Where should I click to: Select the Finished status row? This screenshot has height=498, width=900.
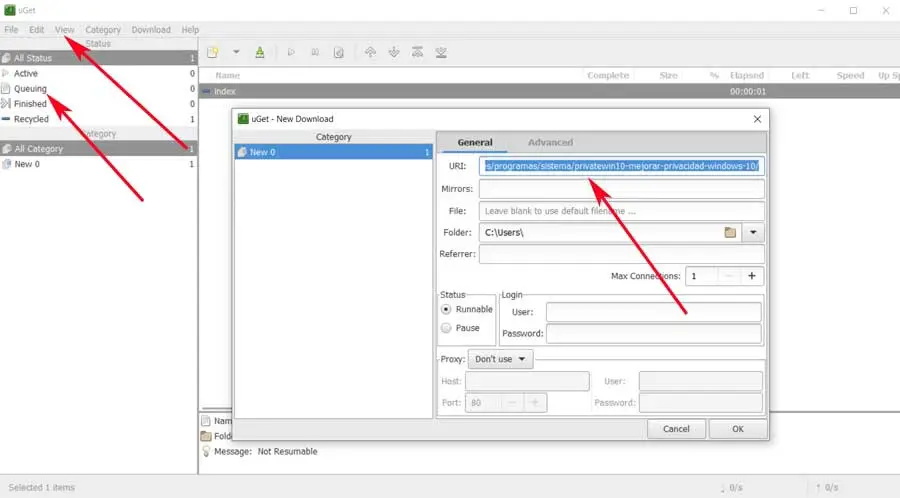click(x=99, y=104)
